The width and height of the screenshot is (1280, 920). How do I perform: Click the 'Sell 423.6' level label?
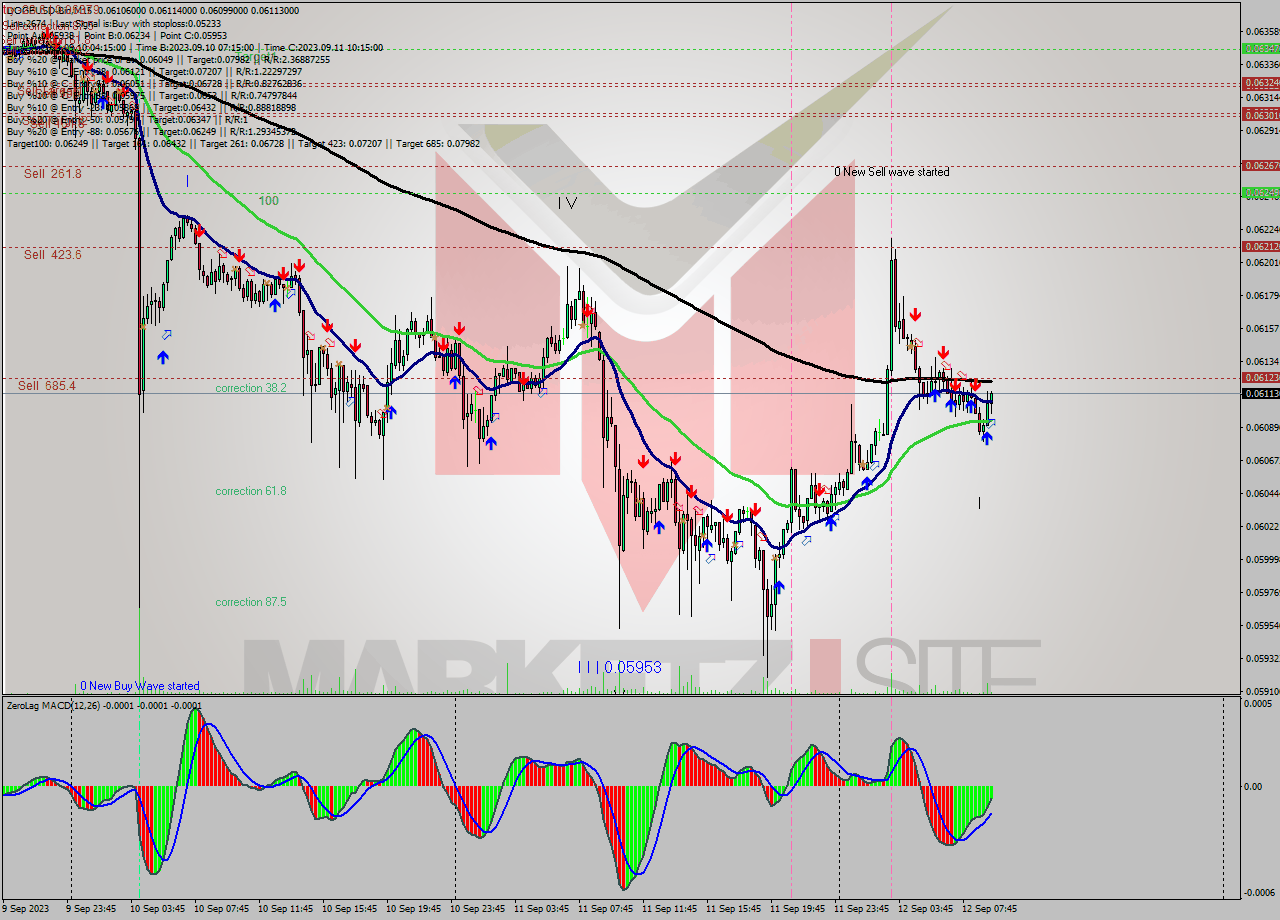click(x=53, y=255)
